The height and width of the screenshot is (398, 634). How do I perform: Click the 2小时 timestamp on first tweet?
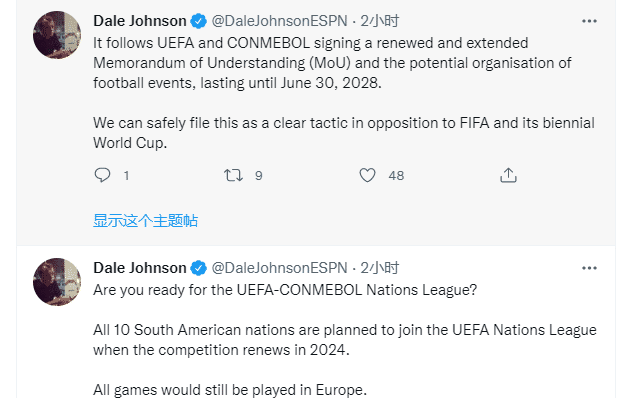[380, 21]
